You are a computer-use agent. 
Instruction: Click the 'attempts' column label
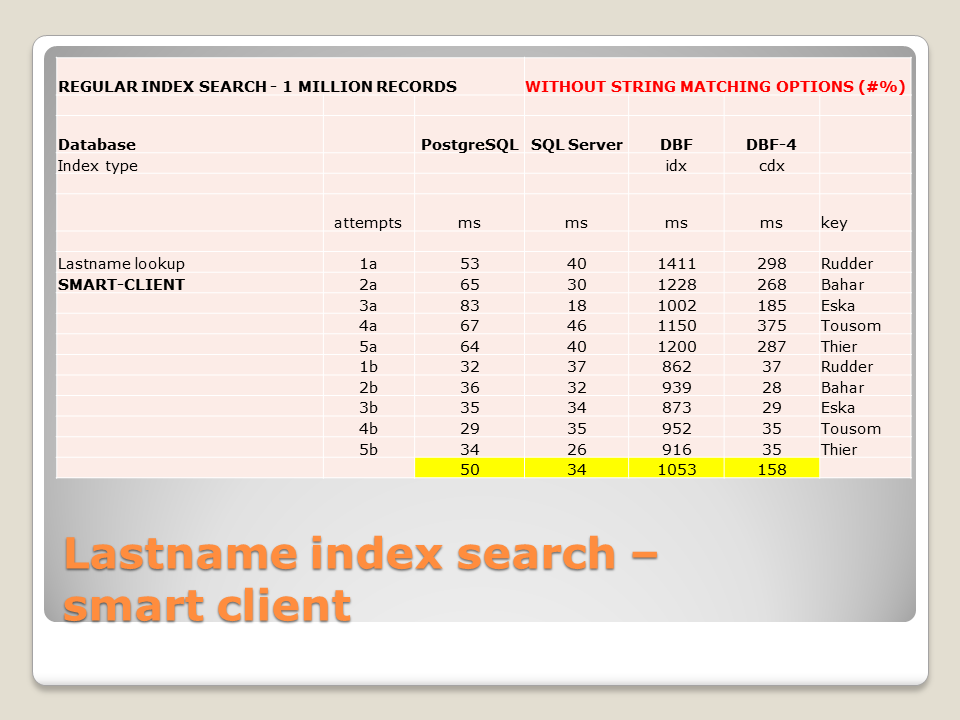click(367, 223)
